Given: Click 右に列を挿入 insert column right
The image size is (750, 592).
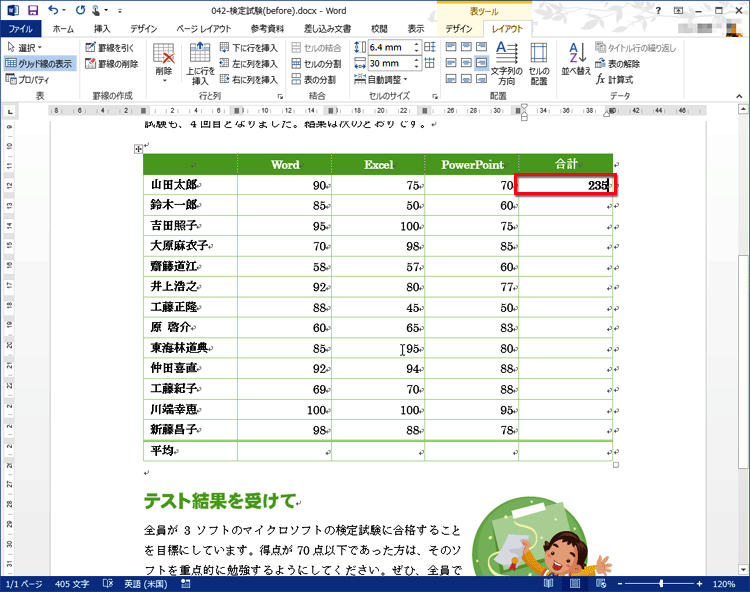Looking at the screenshot, I should point(249,79).
